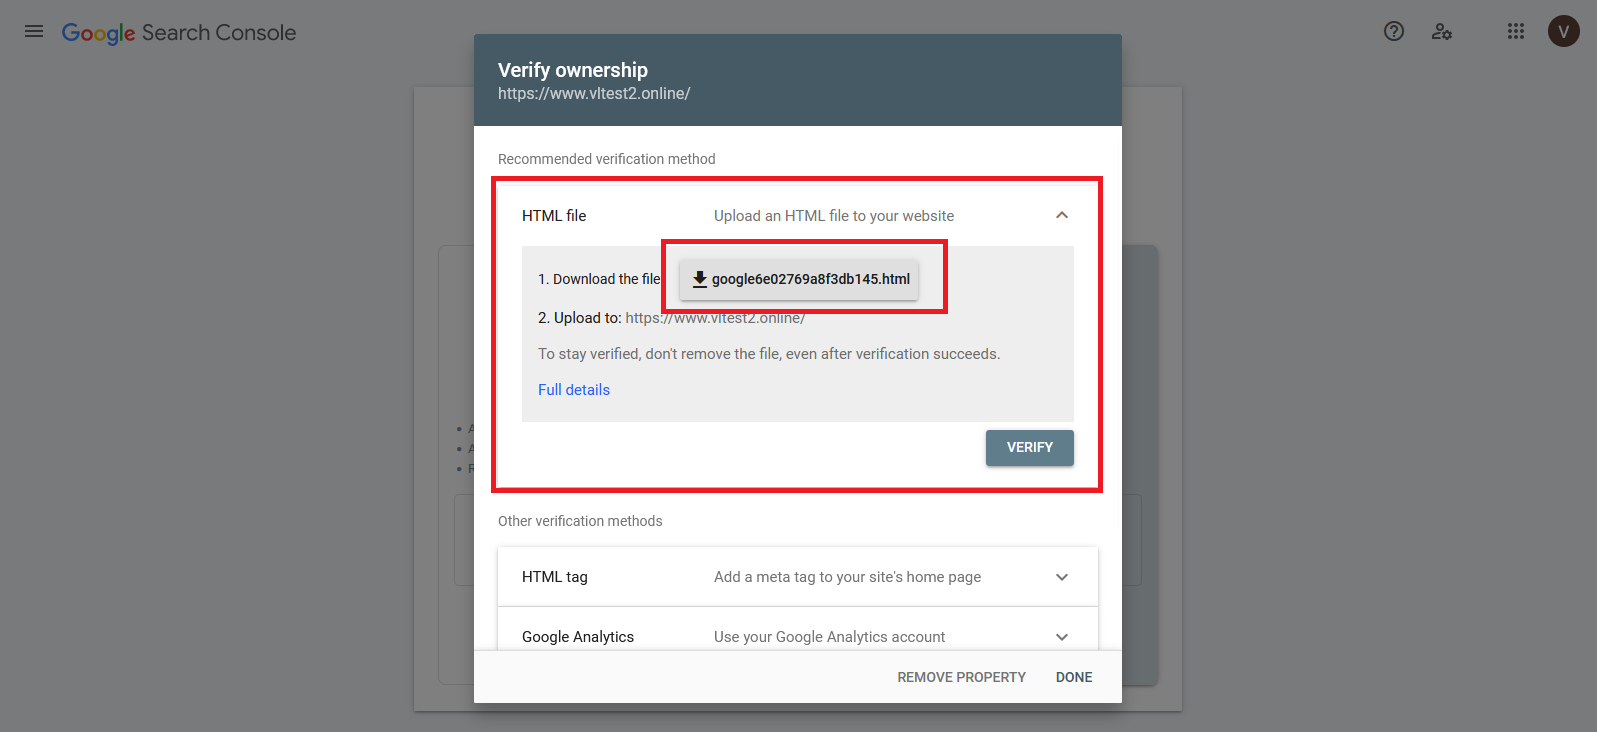Expand the HTML tag chevron
Screen dimensions: 1597x732
[1062, 577]
